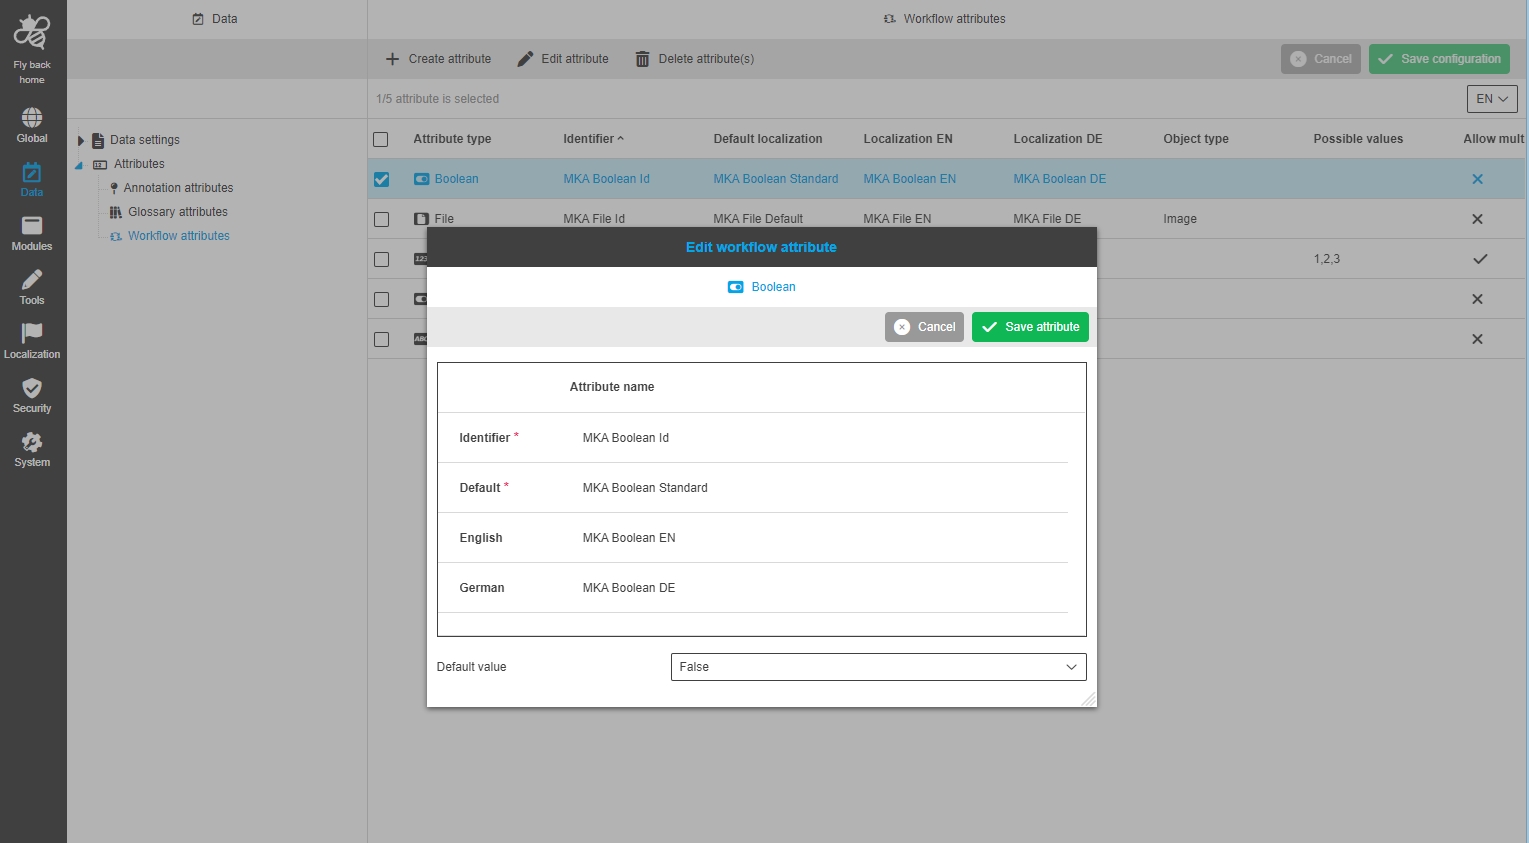Click the Create attribute button
Screen dimensions: 1529x843
tap(438, 59)
